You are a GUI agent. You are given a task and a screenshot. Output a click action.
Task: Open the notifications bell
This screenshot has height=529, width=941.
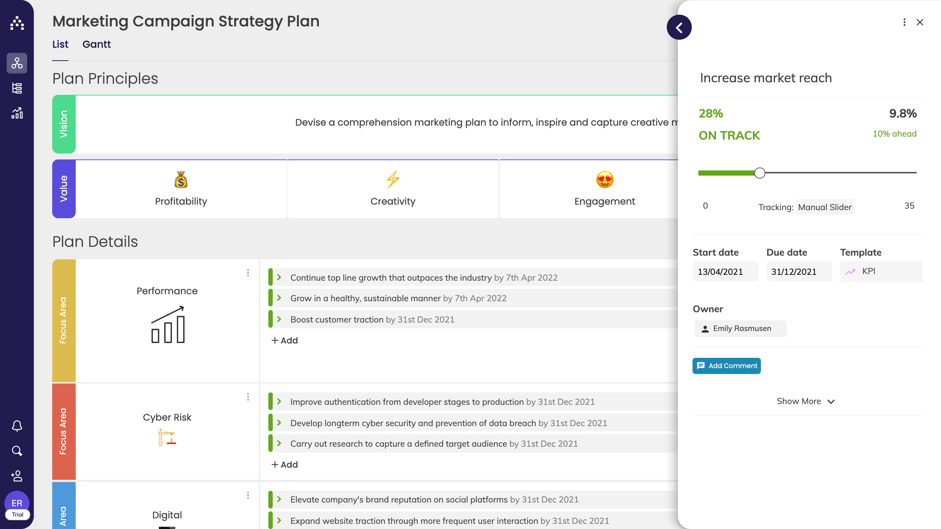pos(17,426)
